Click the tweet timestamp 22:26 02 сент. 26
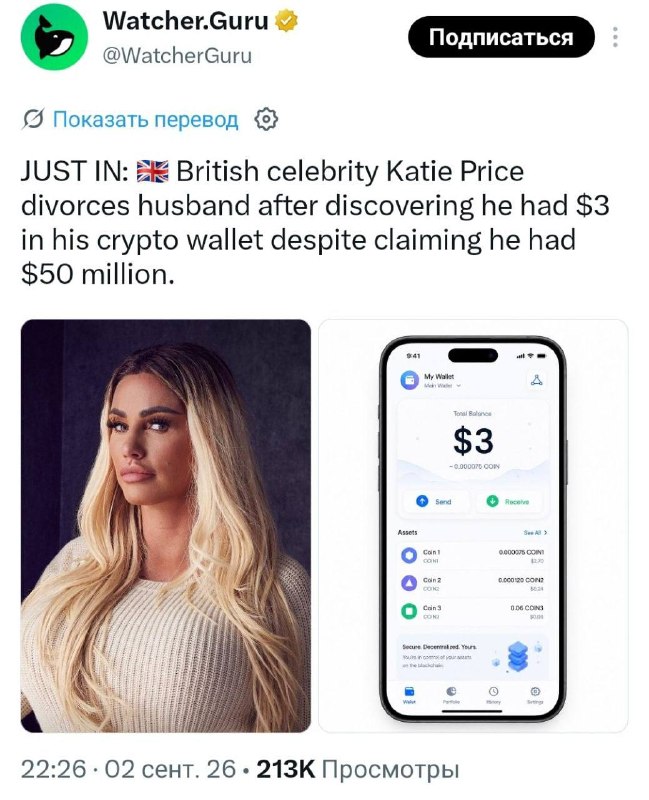The height and width of the screenshot is (800, 649). click(129, 769)
